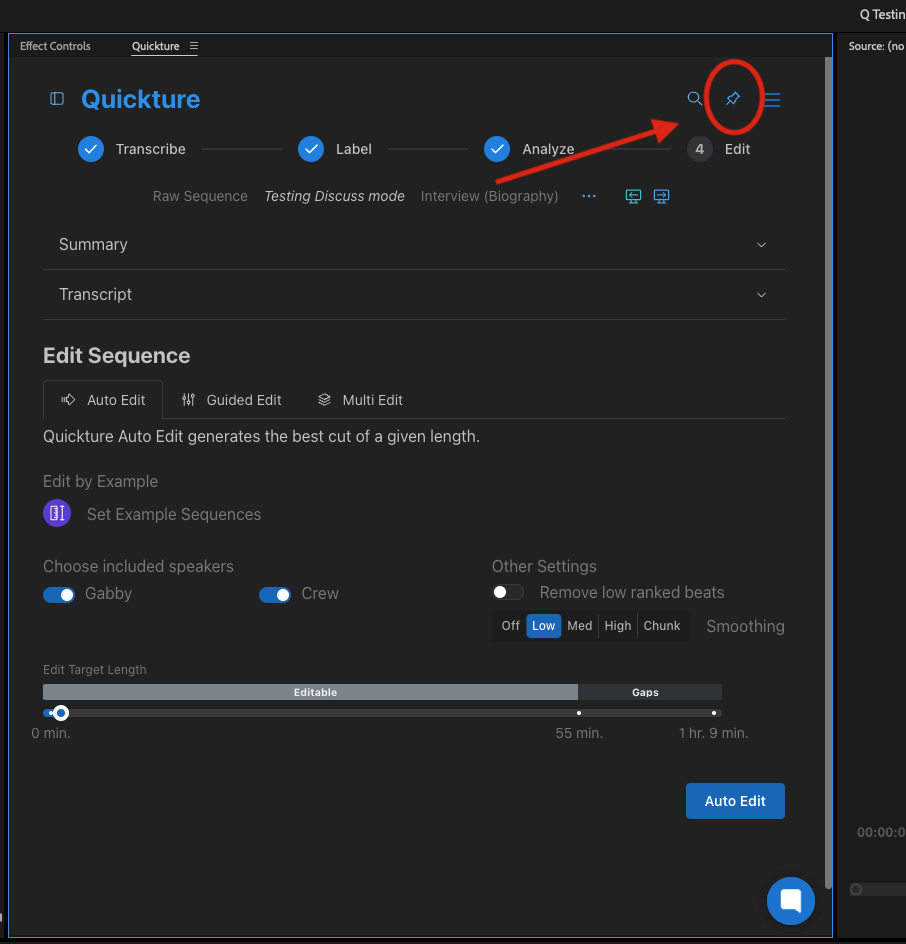This screenshot has width=906, height=944.
Task: Click the Edit Target Length slider handle
Action: pos(60,713)
